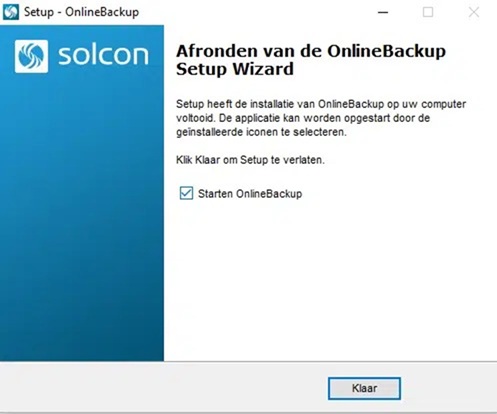Click the text geïnstalleerde iconen te selecteren
Viewport: 497px width, 414px height.
coord(261,132)
